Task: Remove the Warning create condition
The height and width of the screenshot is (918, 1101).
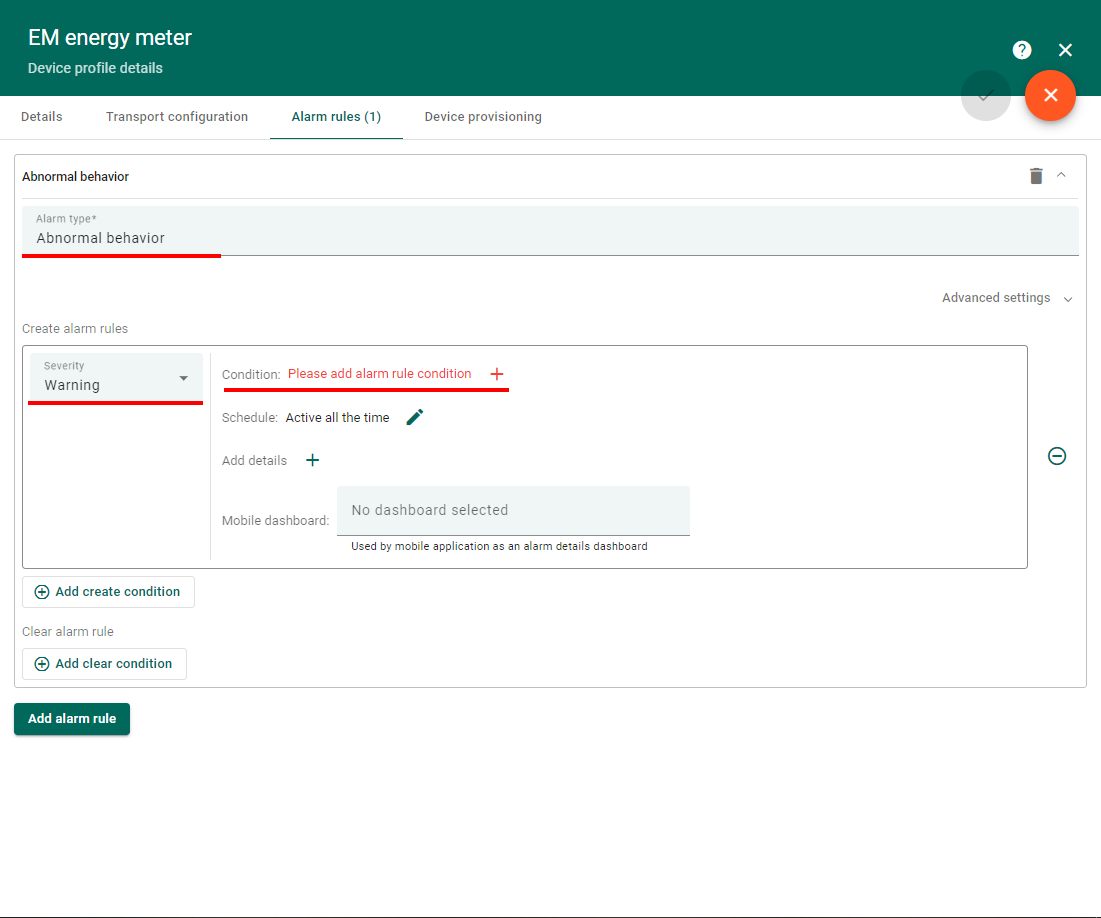Action: click(x=1057, y=456)
